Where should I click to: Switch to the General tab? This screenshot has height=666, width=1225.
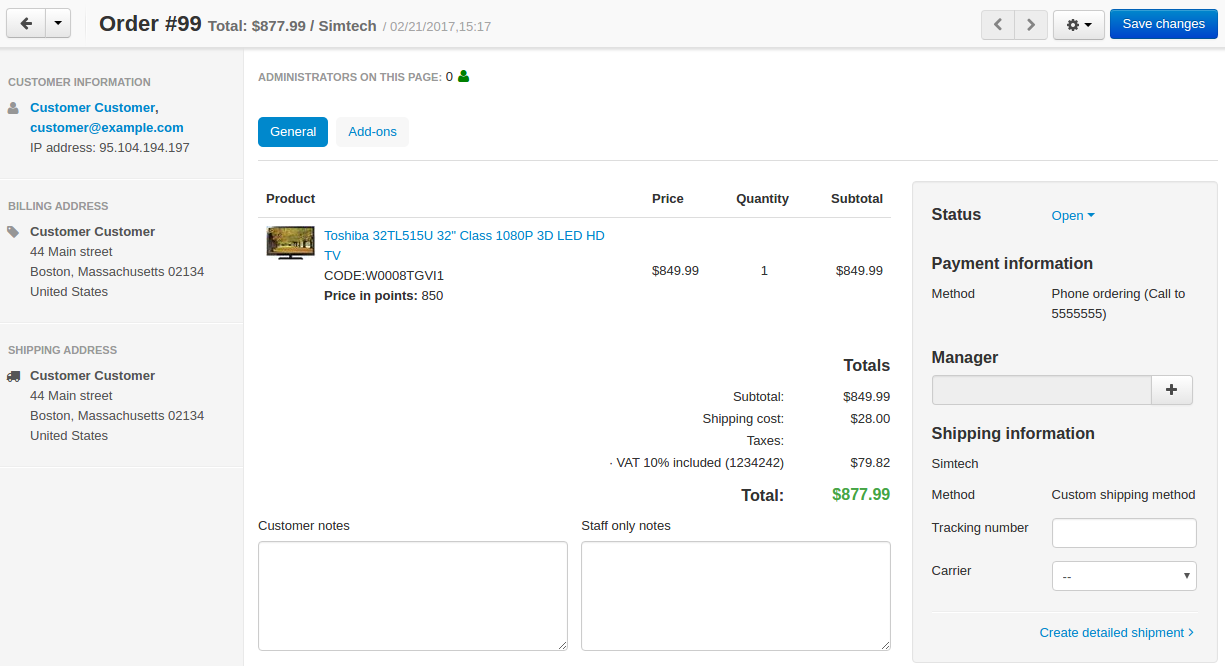tap(293, 132)
